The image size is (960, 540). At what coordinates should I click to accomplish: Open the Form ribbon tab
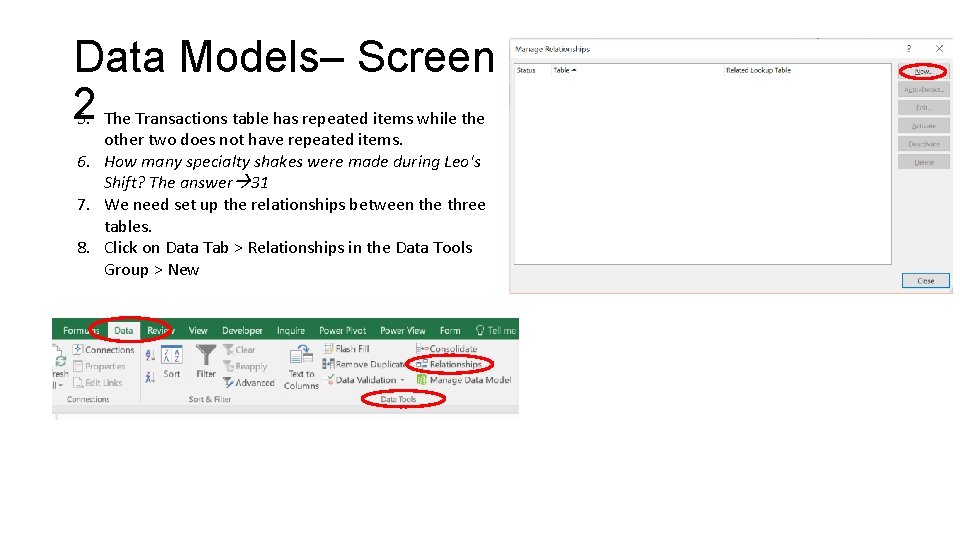pos(450,331)
